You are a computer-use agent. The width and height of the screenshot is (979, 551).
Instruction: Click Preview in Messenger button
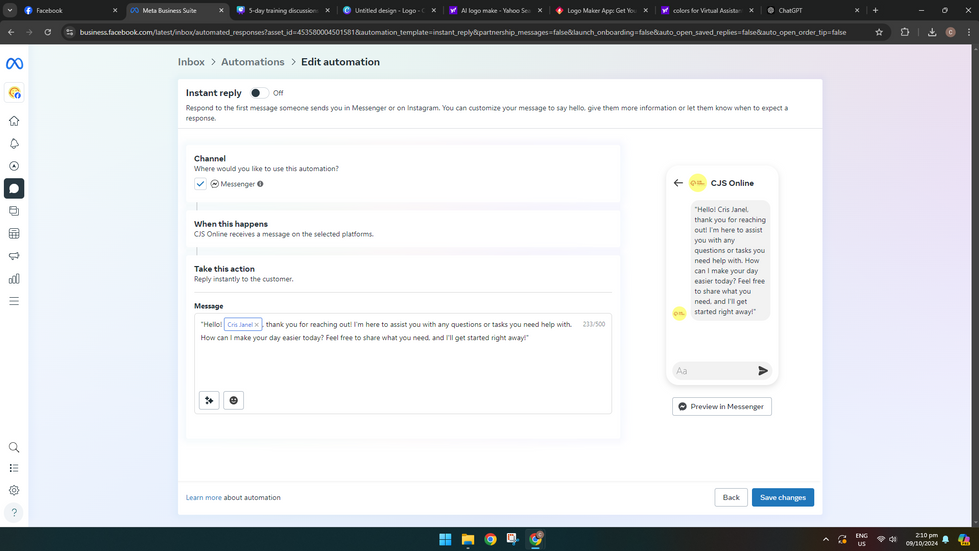[721, 407]
